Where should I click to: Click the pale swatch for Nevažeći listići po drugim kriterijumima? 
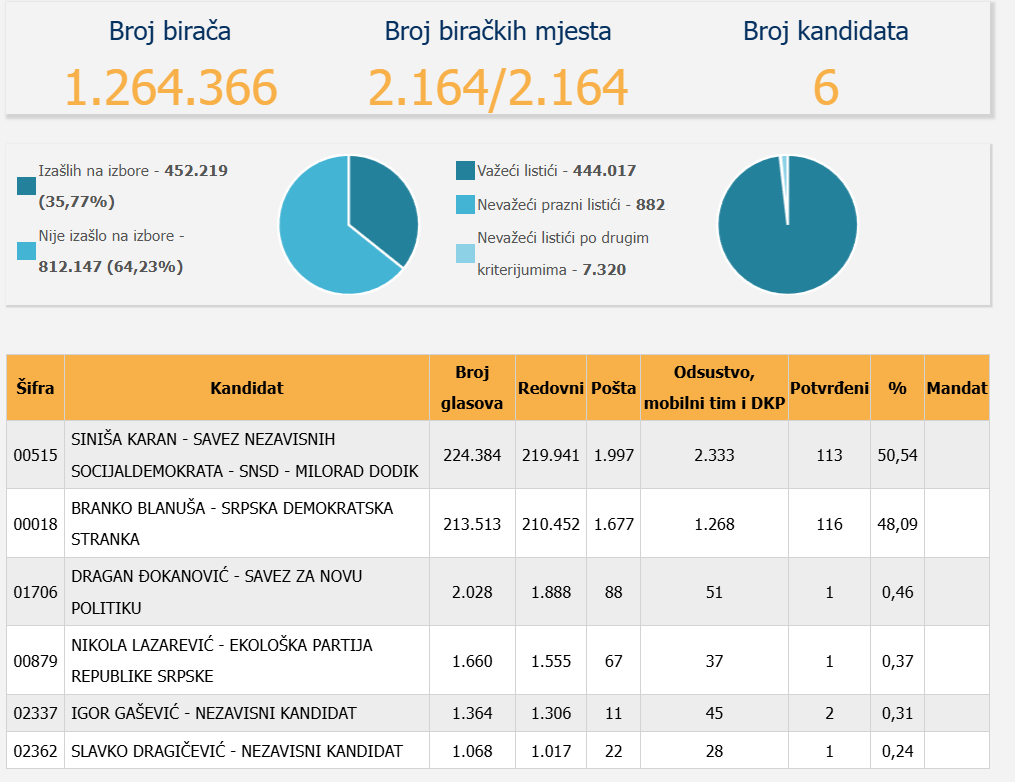465,254
